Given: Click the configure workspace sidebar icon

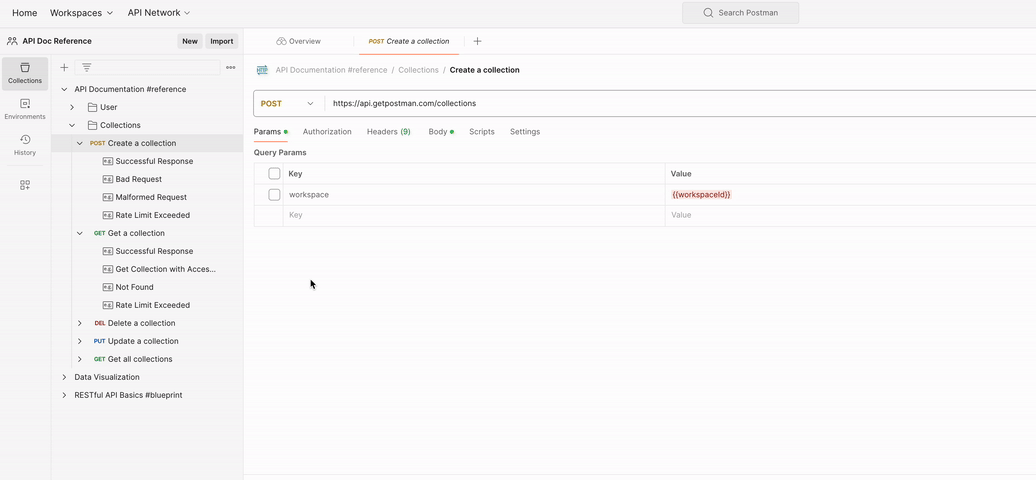Looking at the screenshot, I should click(x=25, y=185).
